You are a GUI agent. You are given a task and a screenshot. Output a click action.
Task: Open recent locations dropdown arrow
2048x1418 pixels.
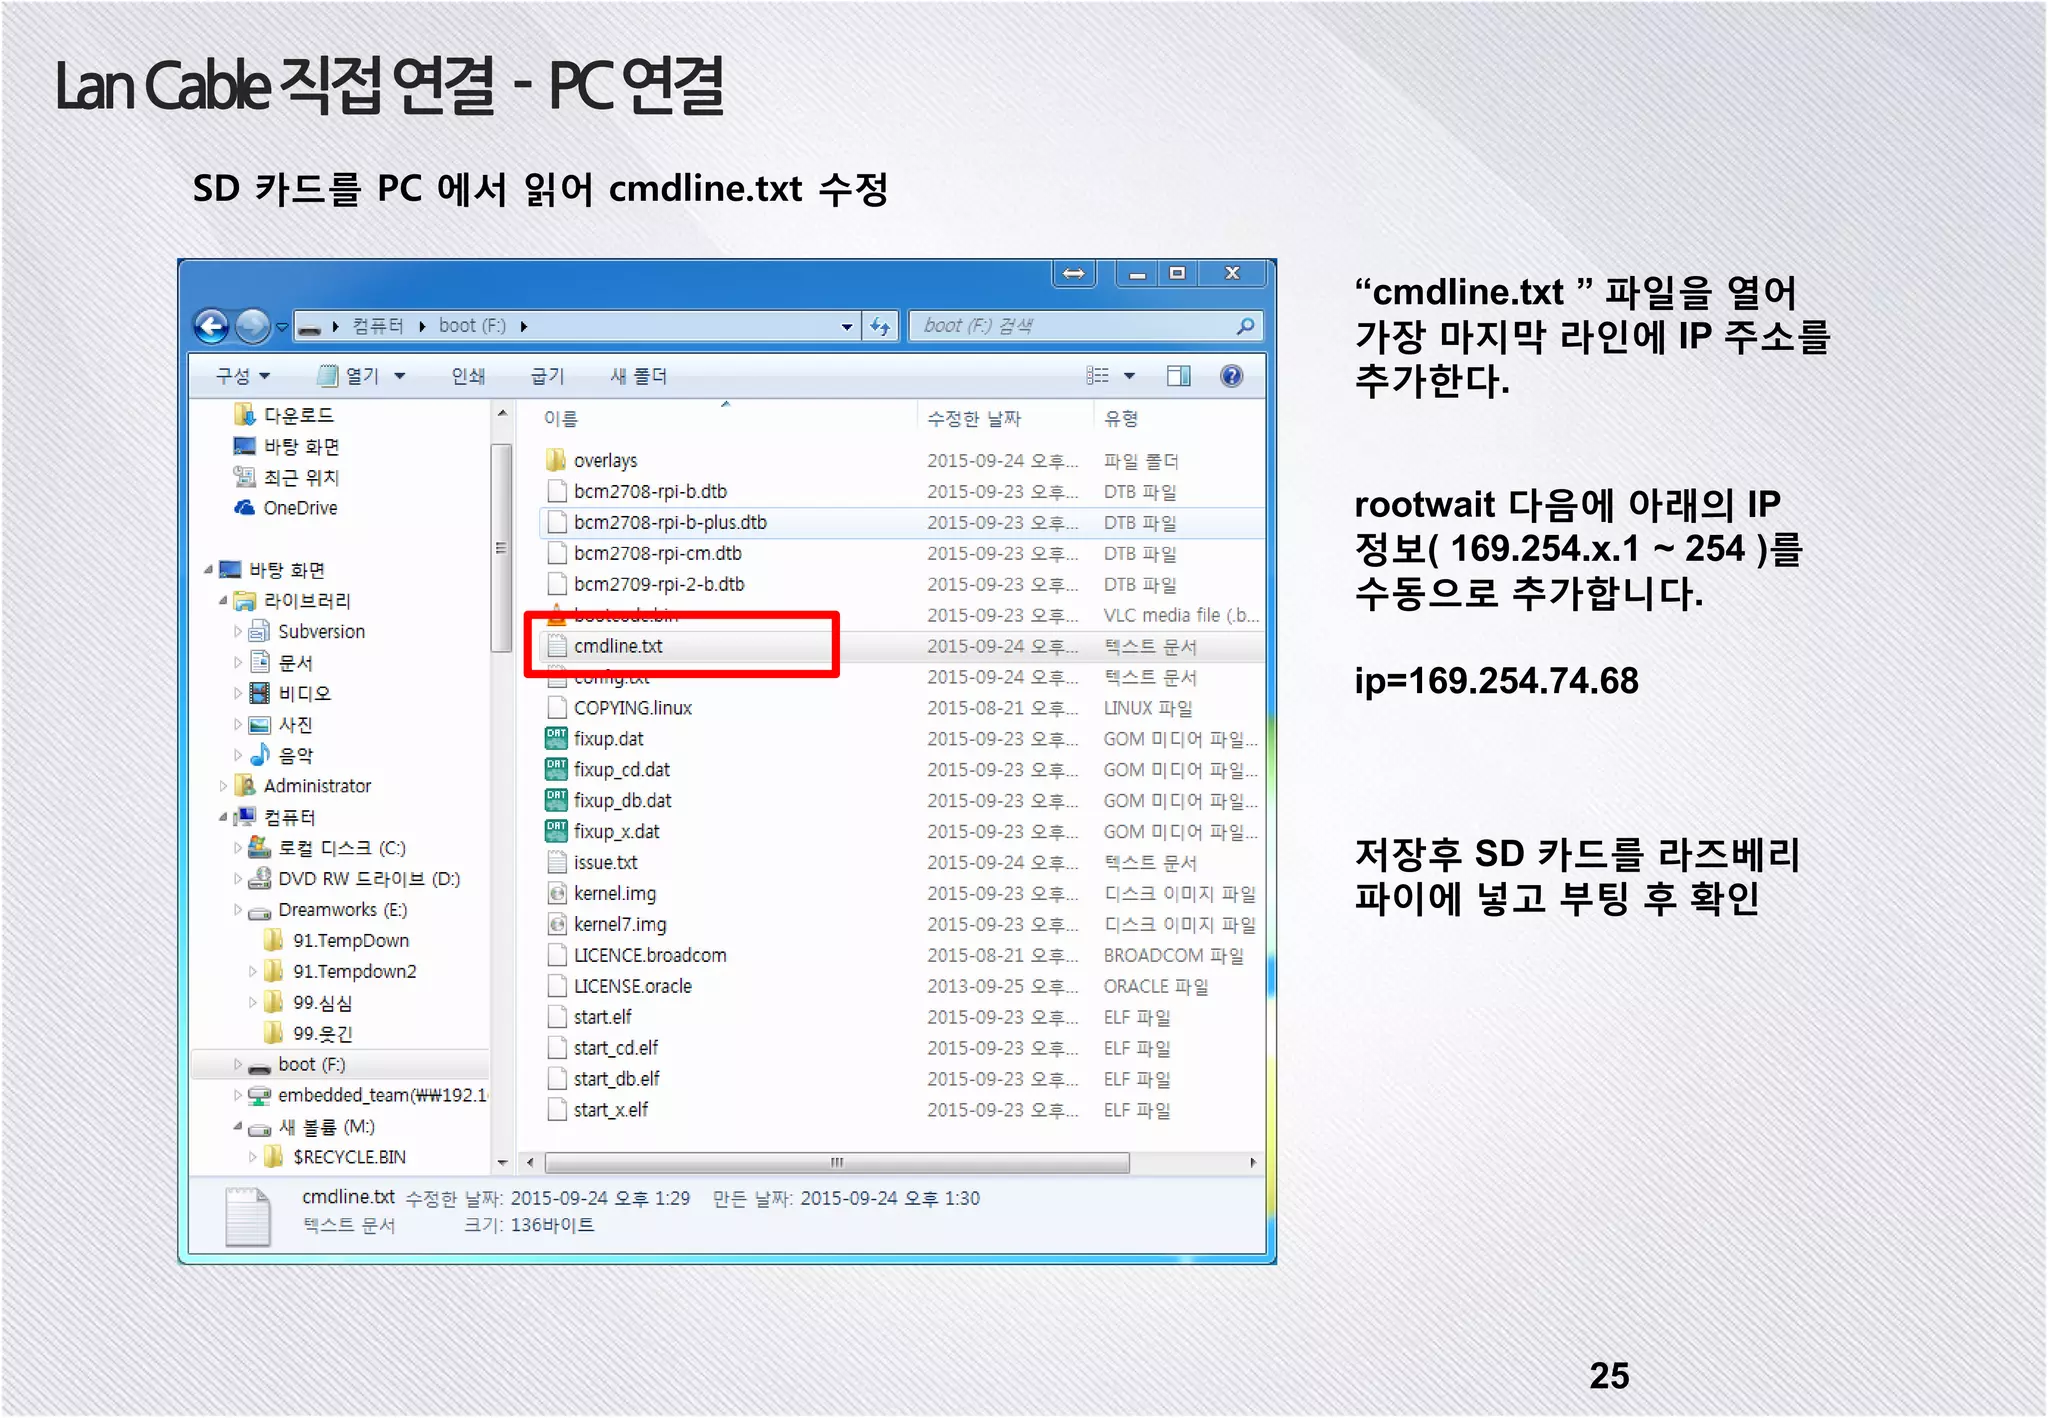[x=282, y=327]
